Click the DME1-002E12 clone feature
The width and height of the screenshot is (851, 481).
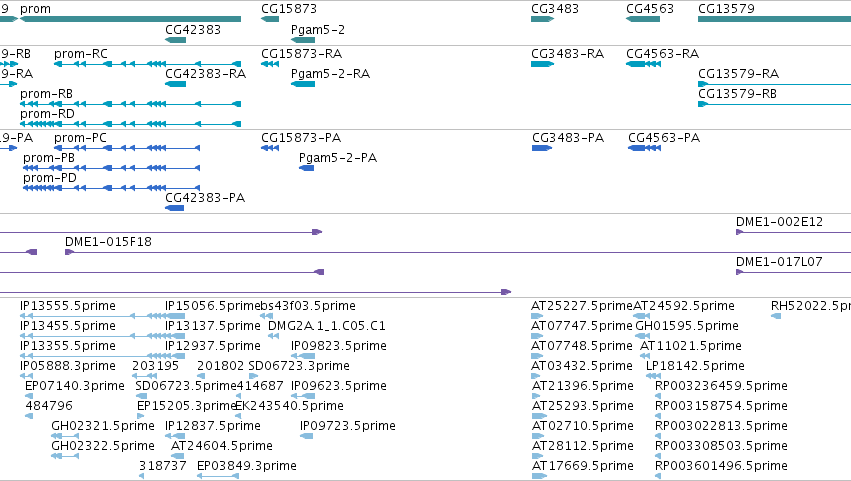coord(793,232)
